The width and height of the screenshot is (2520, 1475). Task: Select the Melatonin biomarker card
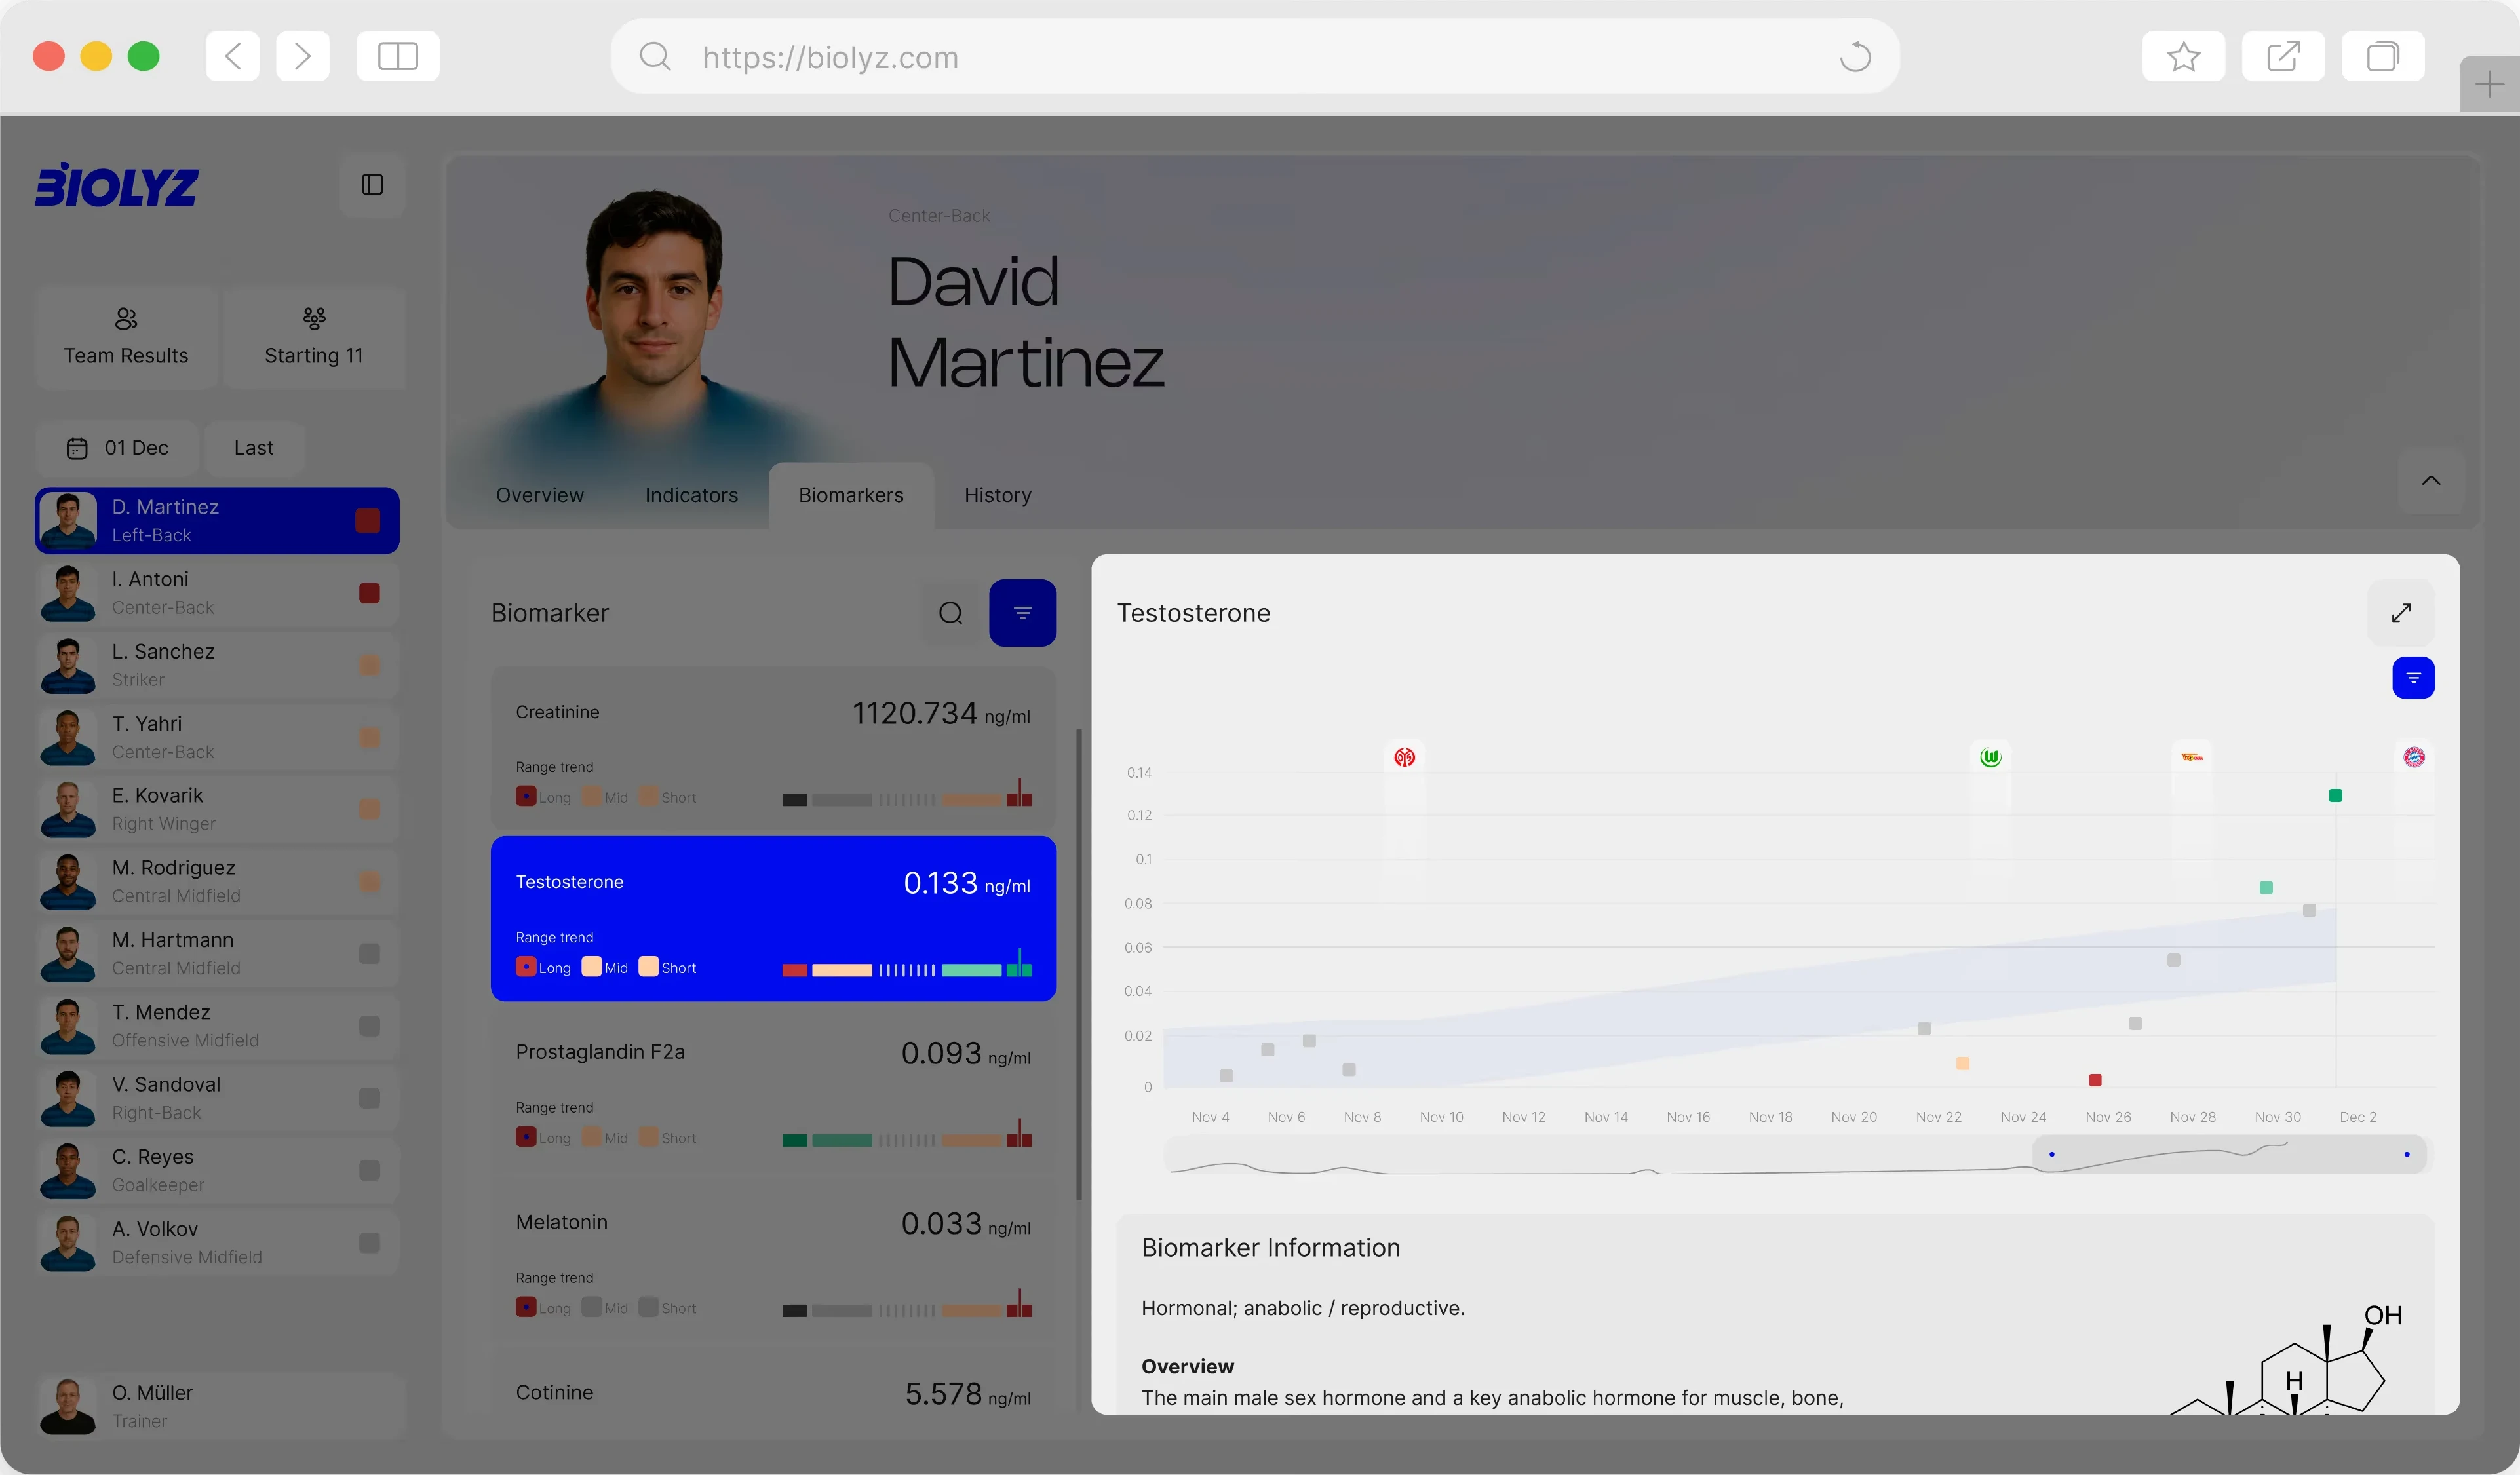pos(773,1259)
